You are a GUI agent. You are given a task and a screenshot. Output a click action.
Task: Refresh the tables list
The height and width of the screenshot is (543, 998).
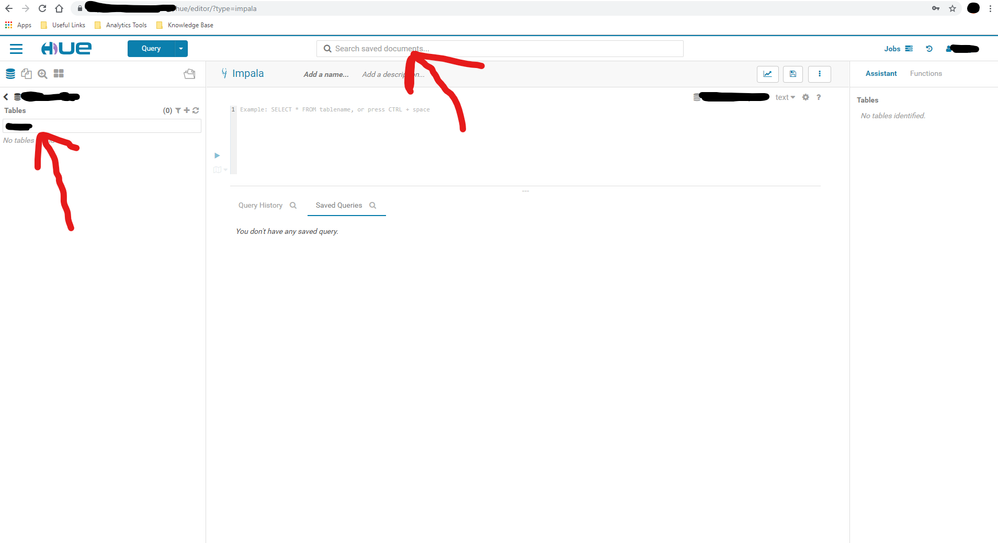[196, 110]
